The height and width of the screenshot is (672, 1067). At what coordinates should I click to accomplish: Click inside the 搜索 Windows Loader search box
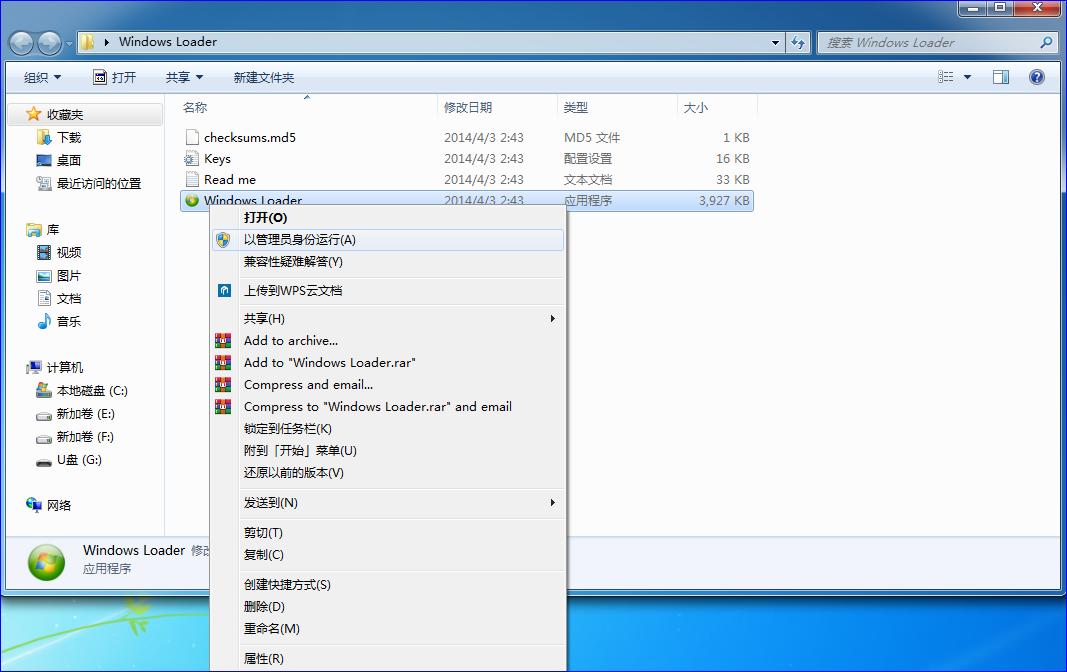pyautogui.click(x=930, y=42)
